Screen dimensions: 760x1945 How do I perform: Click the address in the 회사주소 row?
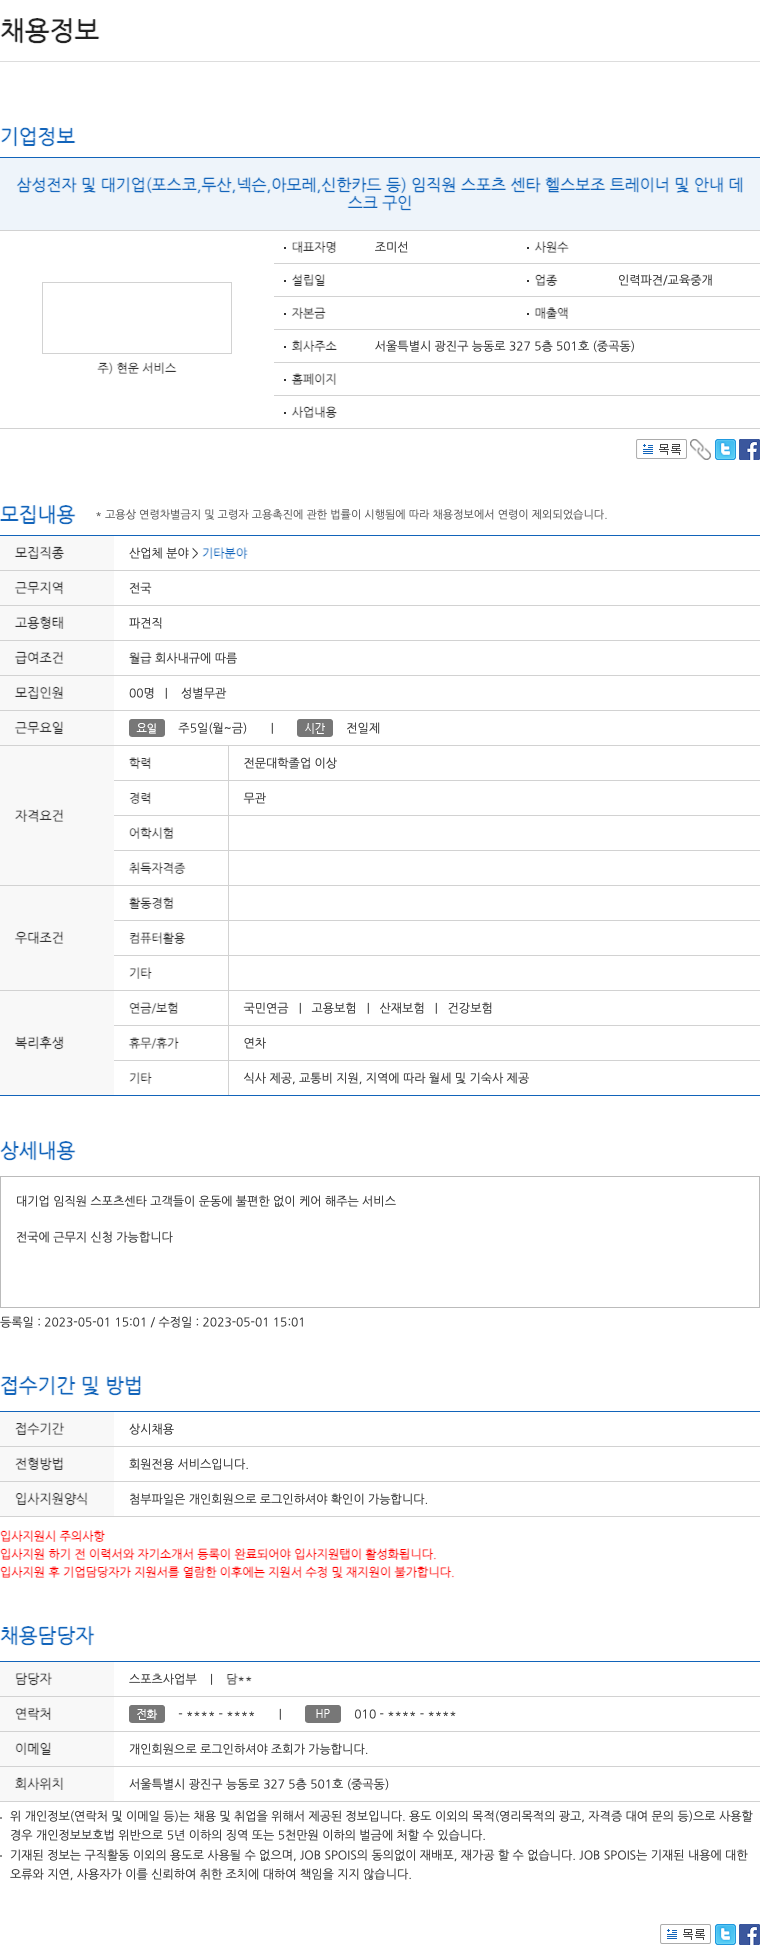(504, 346)
